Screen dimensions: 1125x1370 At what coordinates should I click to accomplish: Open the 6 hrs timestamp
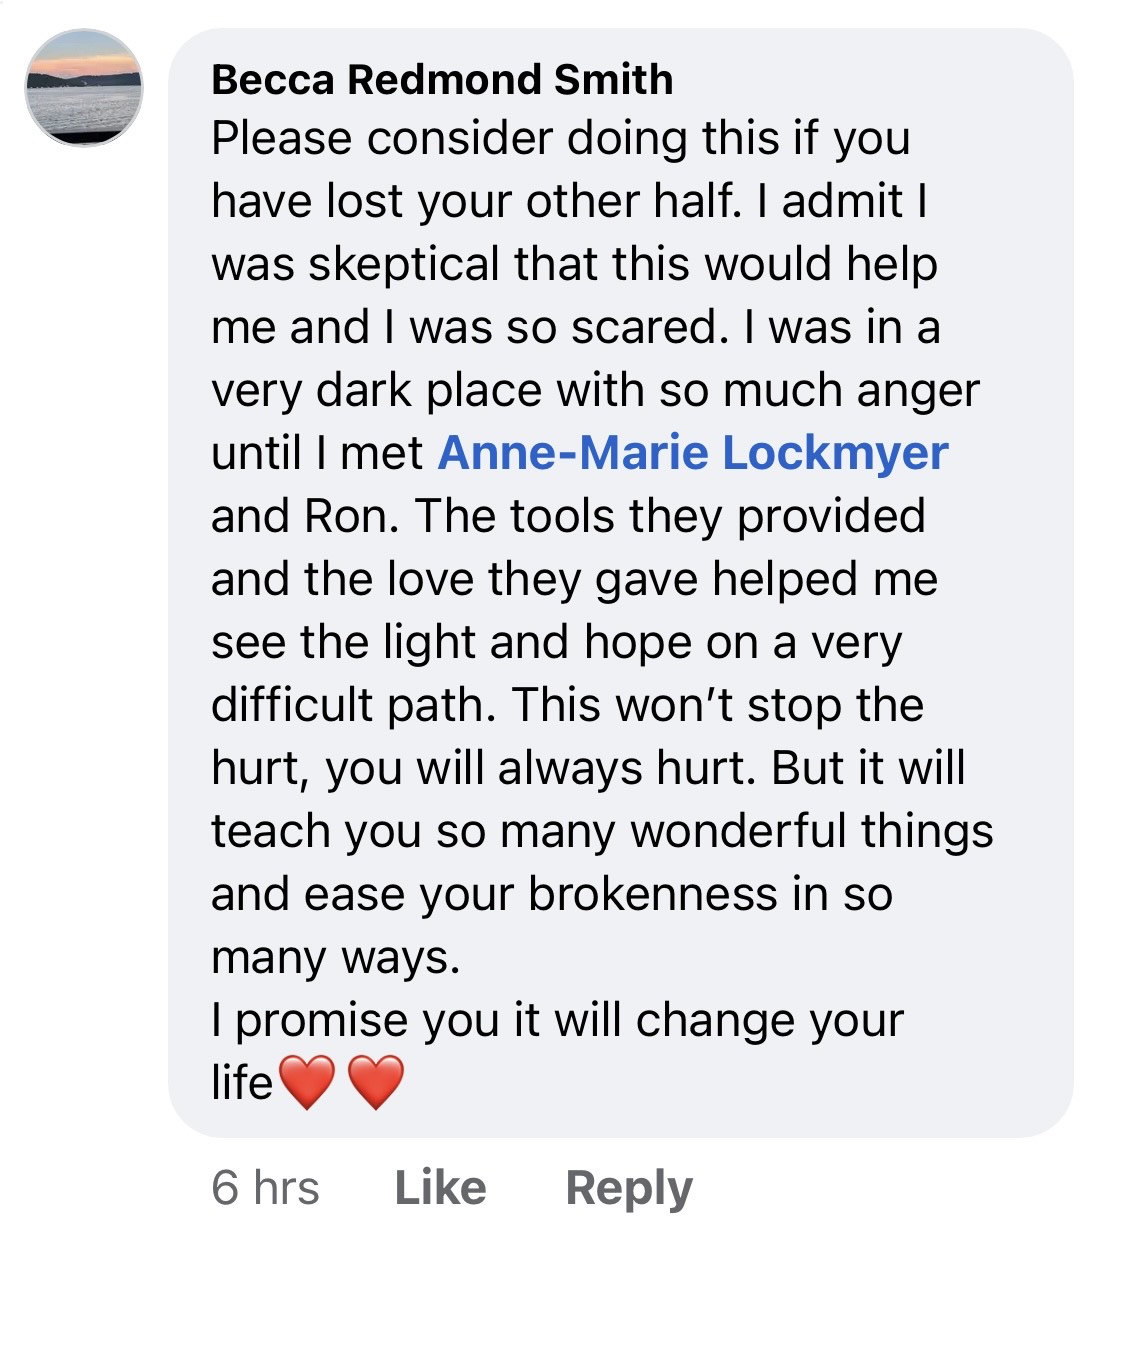coord(265,1188)
